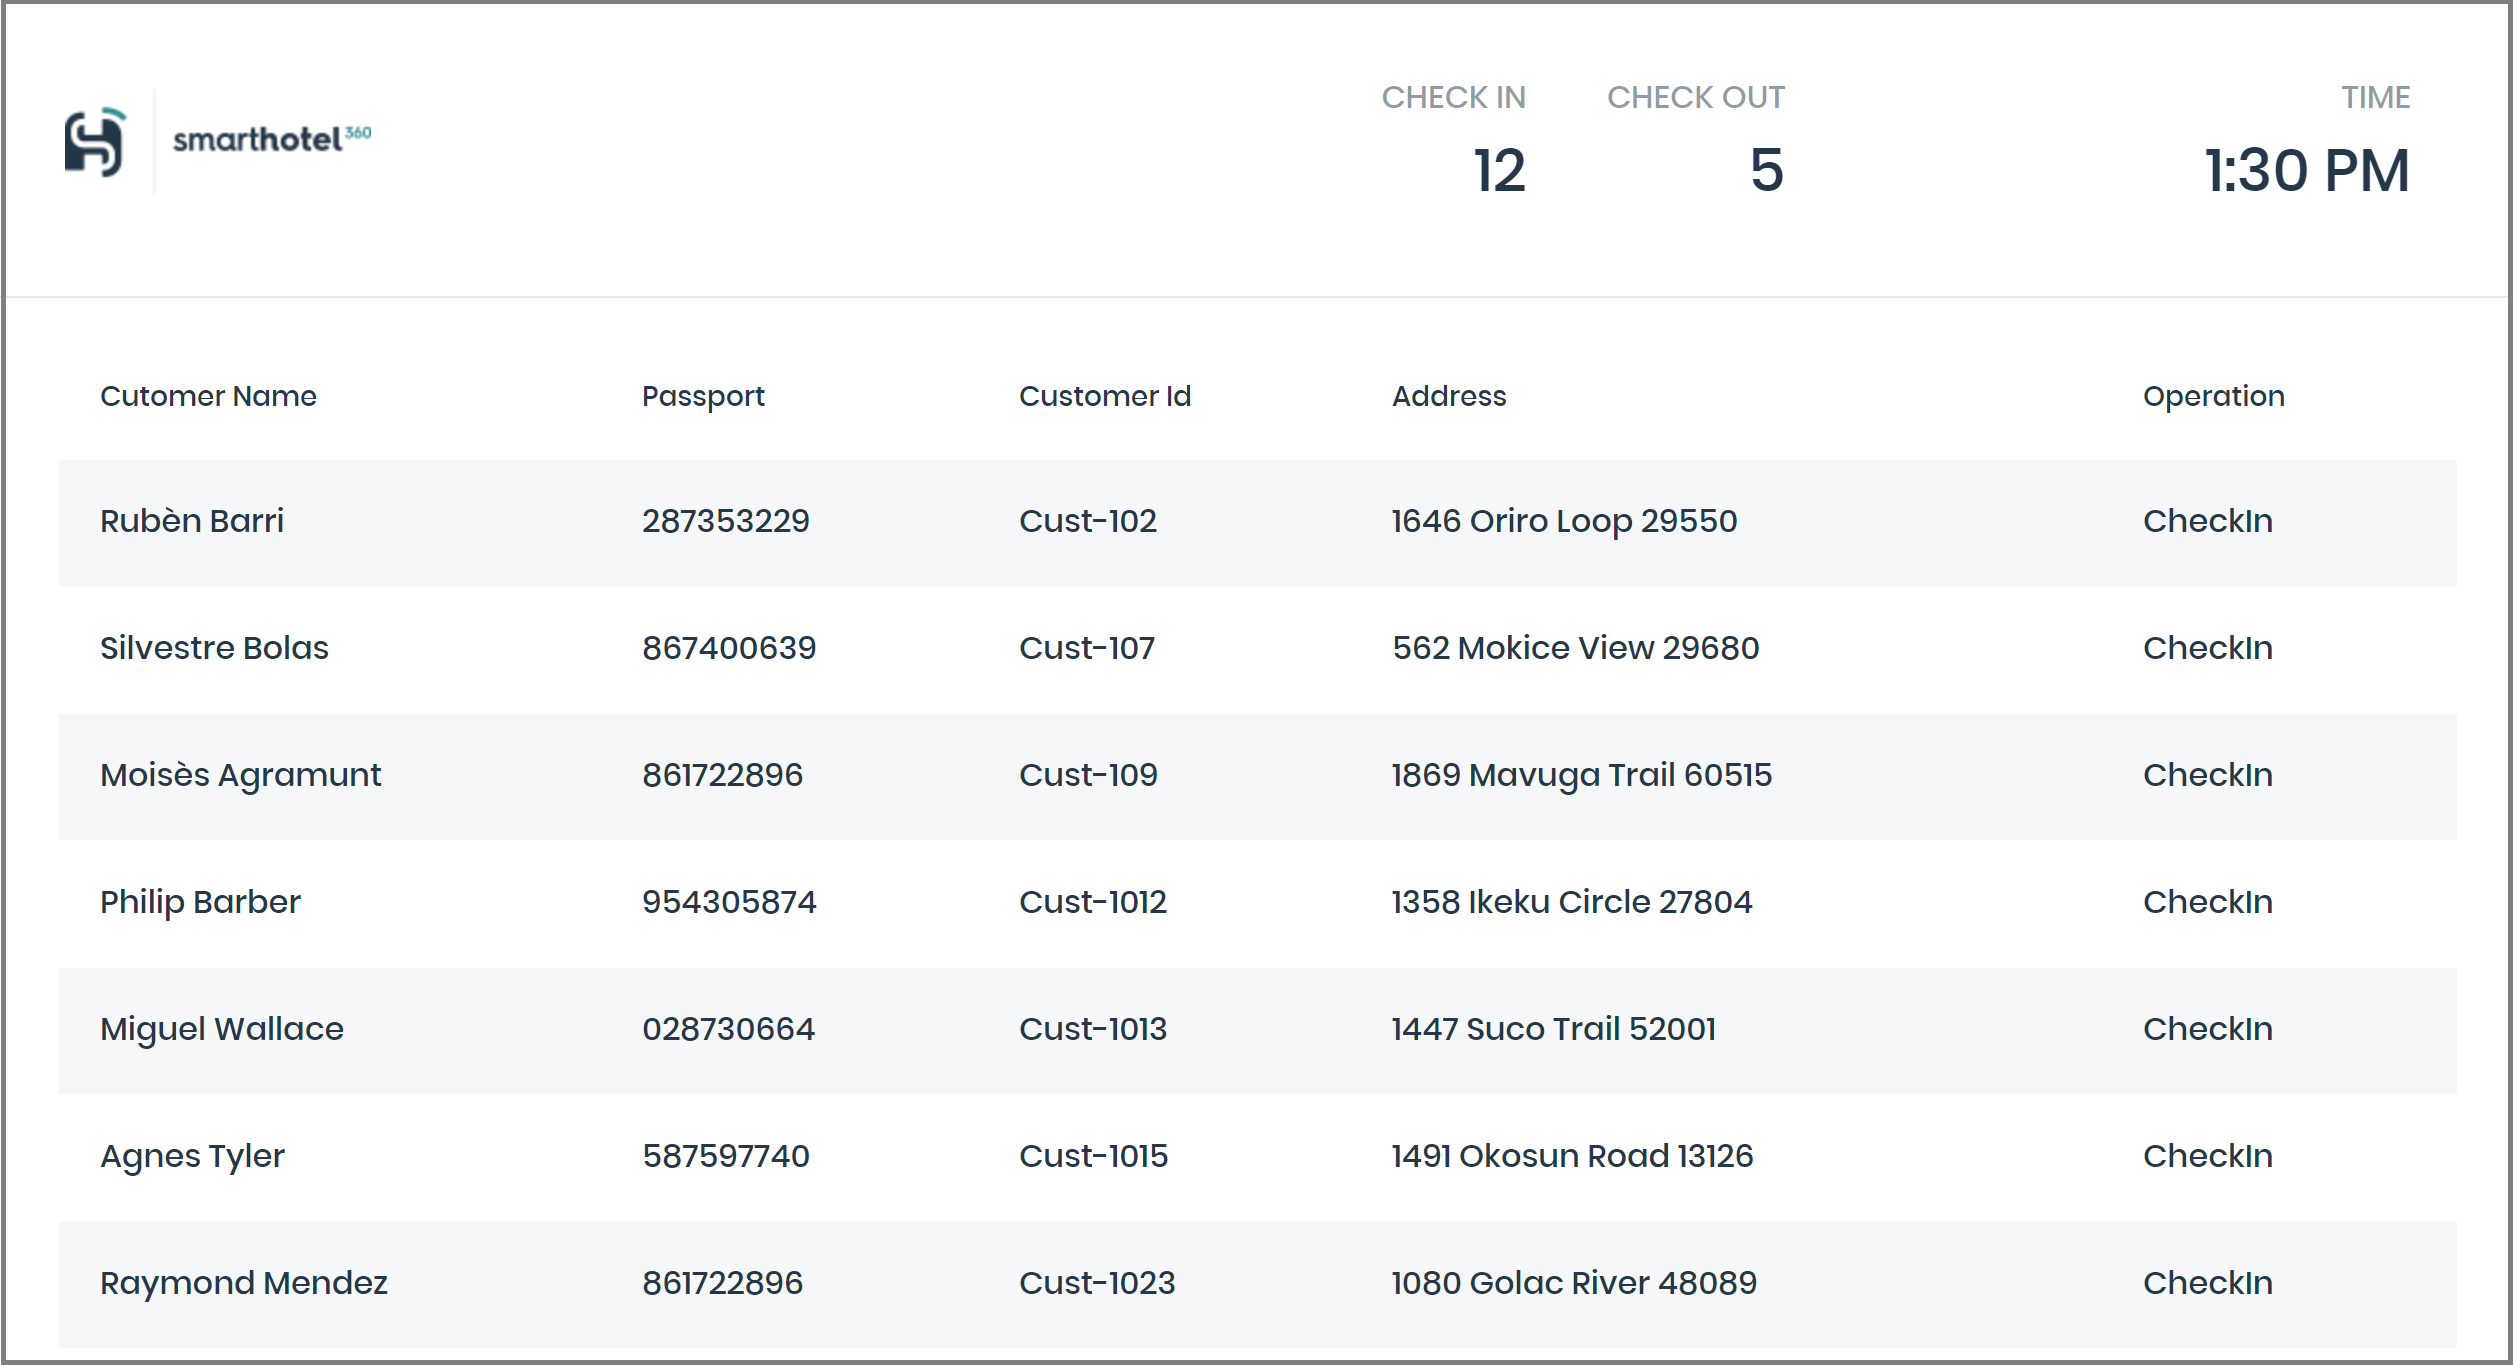Select address 1491 Okosun Road 13126
Image resolution: width=2513 pixels, height=1365 pixels.
[x=1571, y=1156]
